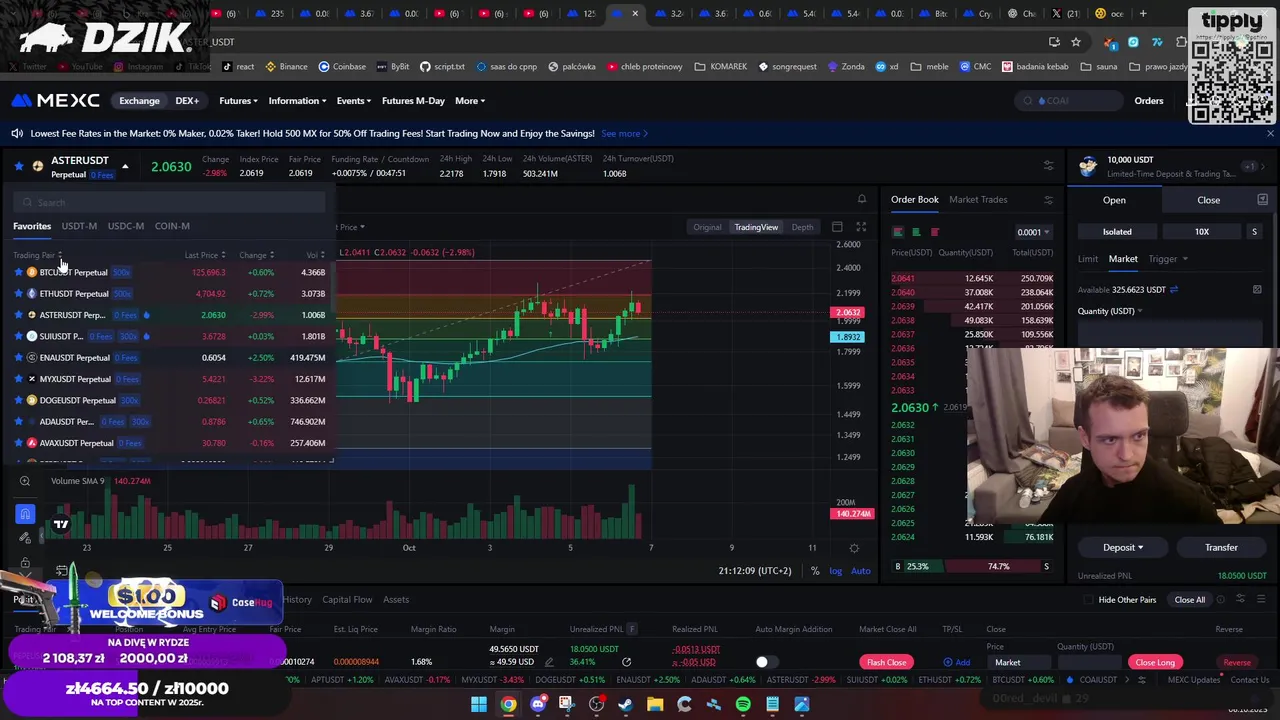Open order book settings sliders icon
Image resolution: width=1280 pixels, height=720 pixels.
point(1048,200)
